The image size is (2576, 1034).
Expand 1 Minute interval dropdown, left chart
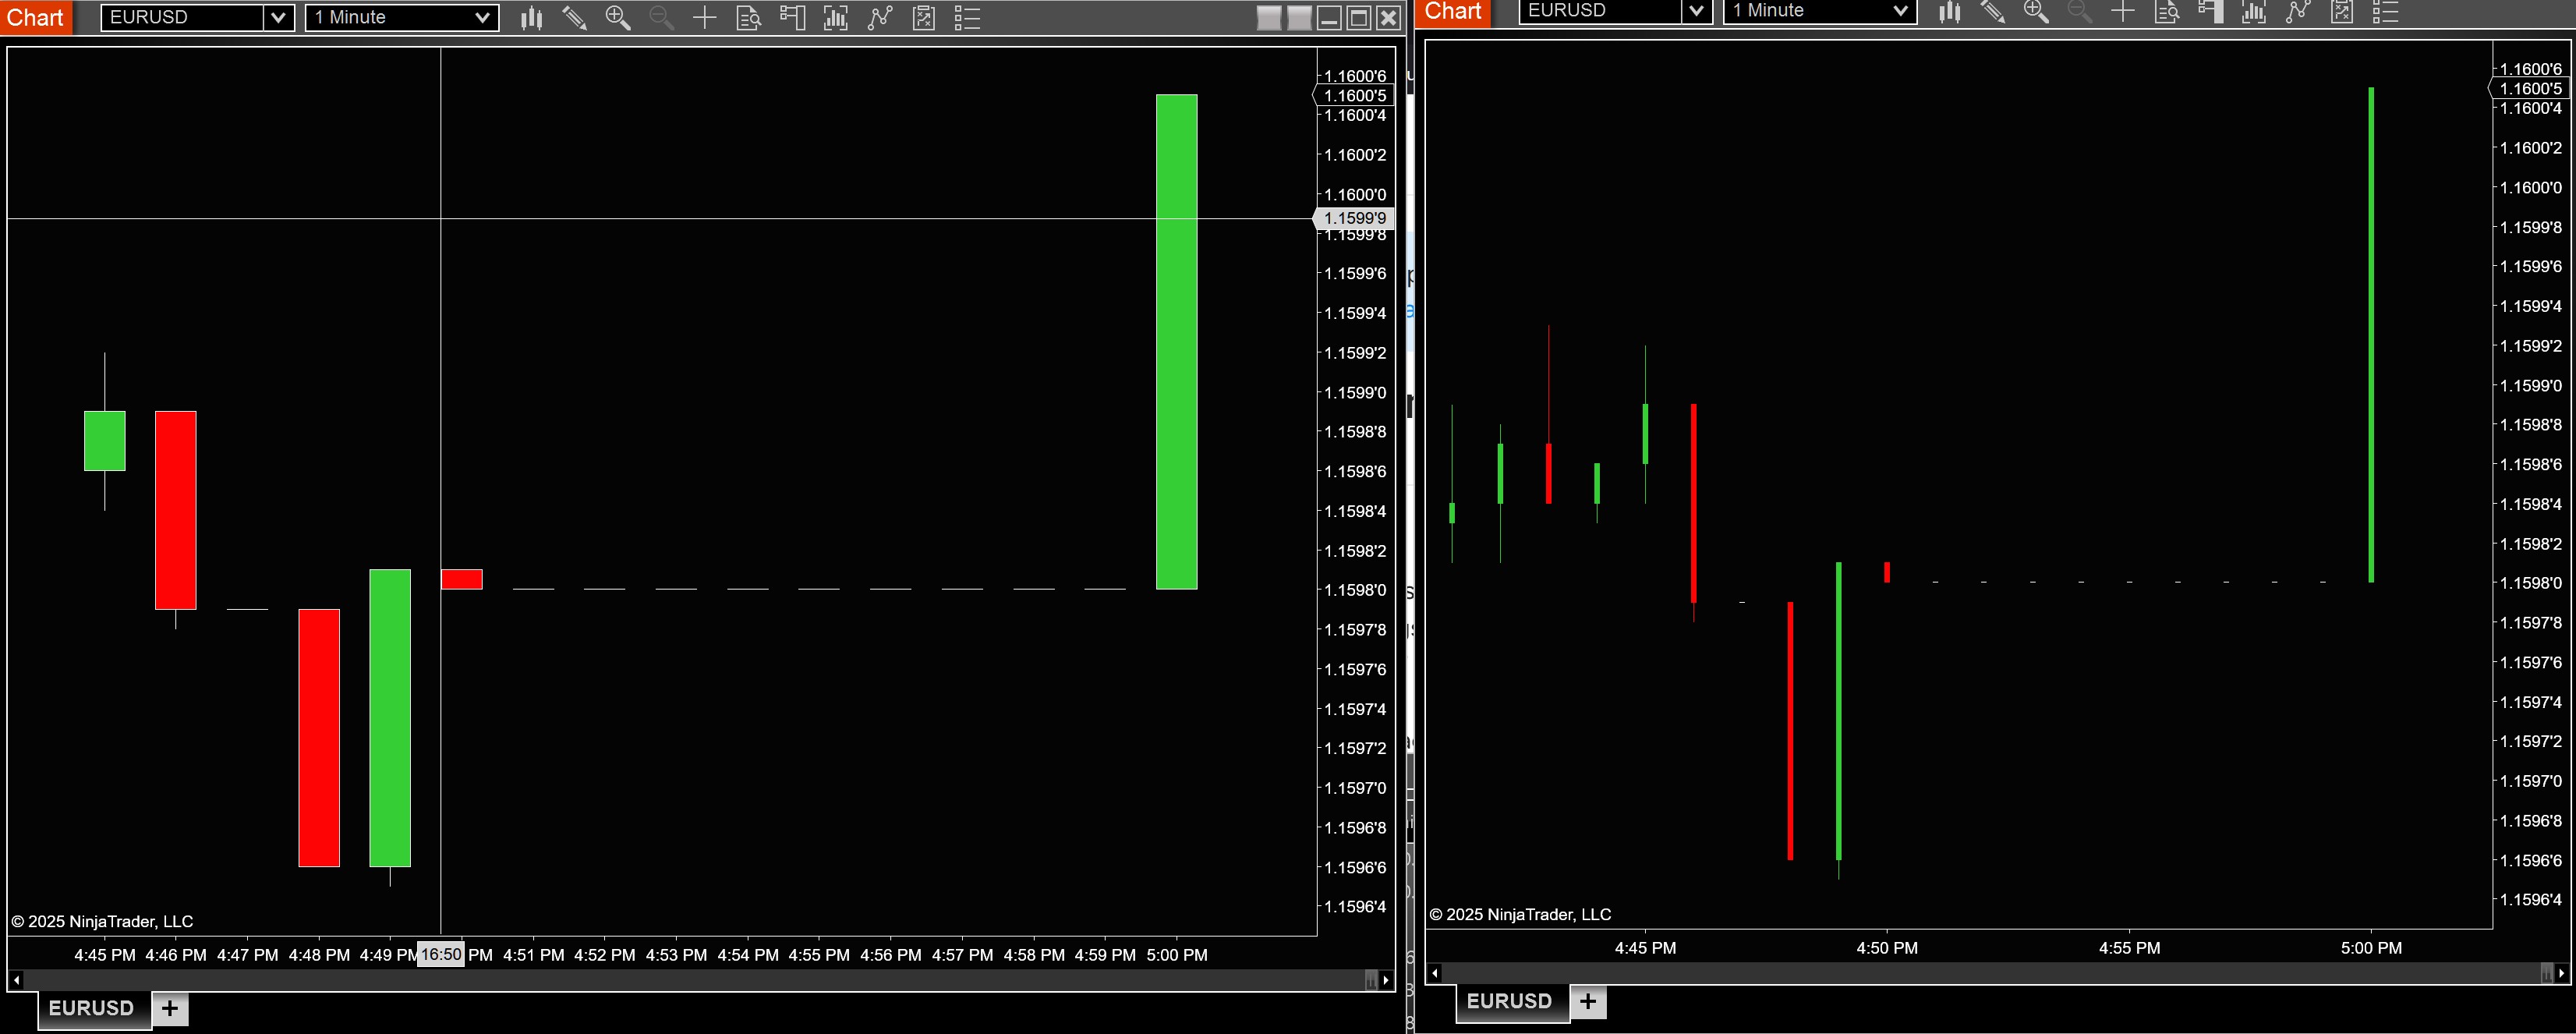click(x=482, y=17)
